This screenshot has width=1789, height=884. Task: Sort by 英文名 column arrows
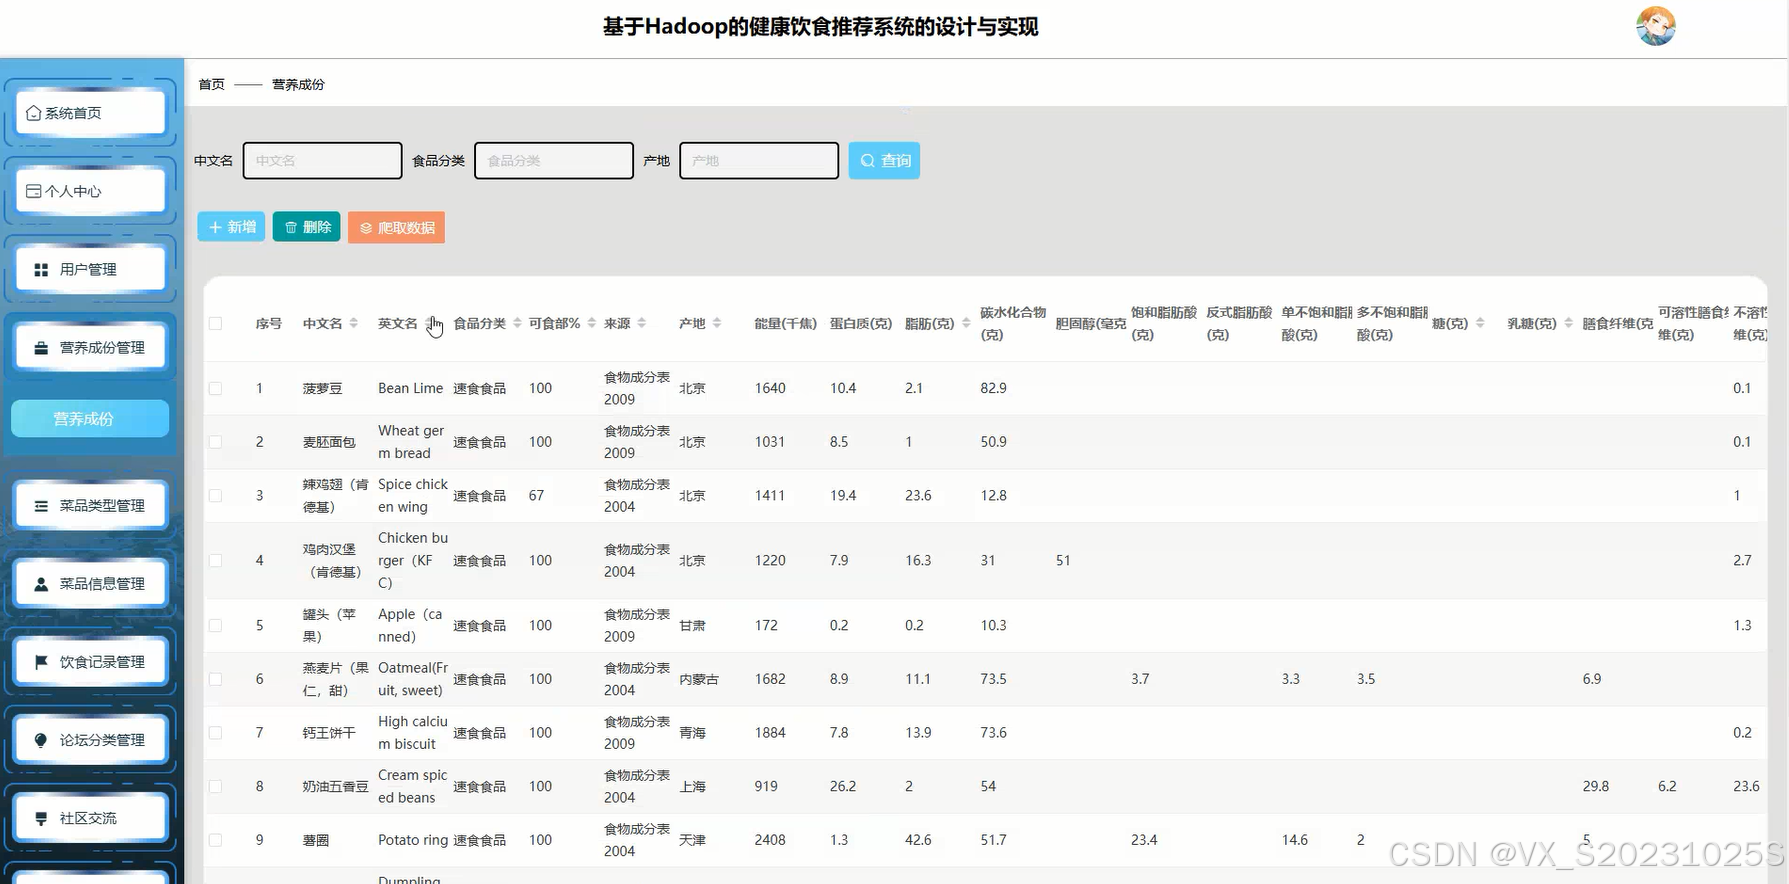(430, 323)
